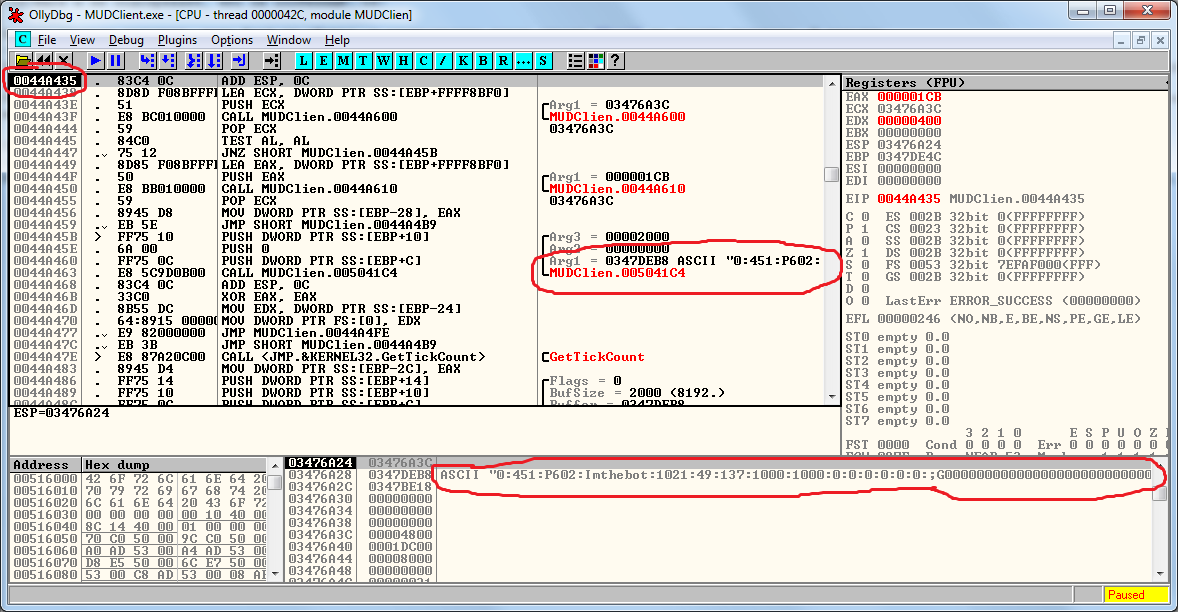Click the Paused status indicator

[x=1136, y=595]
